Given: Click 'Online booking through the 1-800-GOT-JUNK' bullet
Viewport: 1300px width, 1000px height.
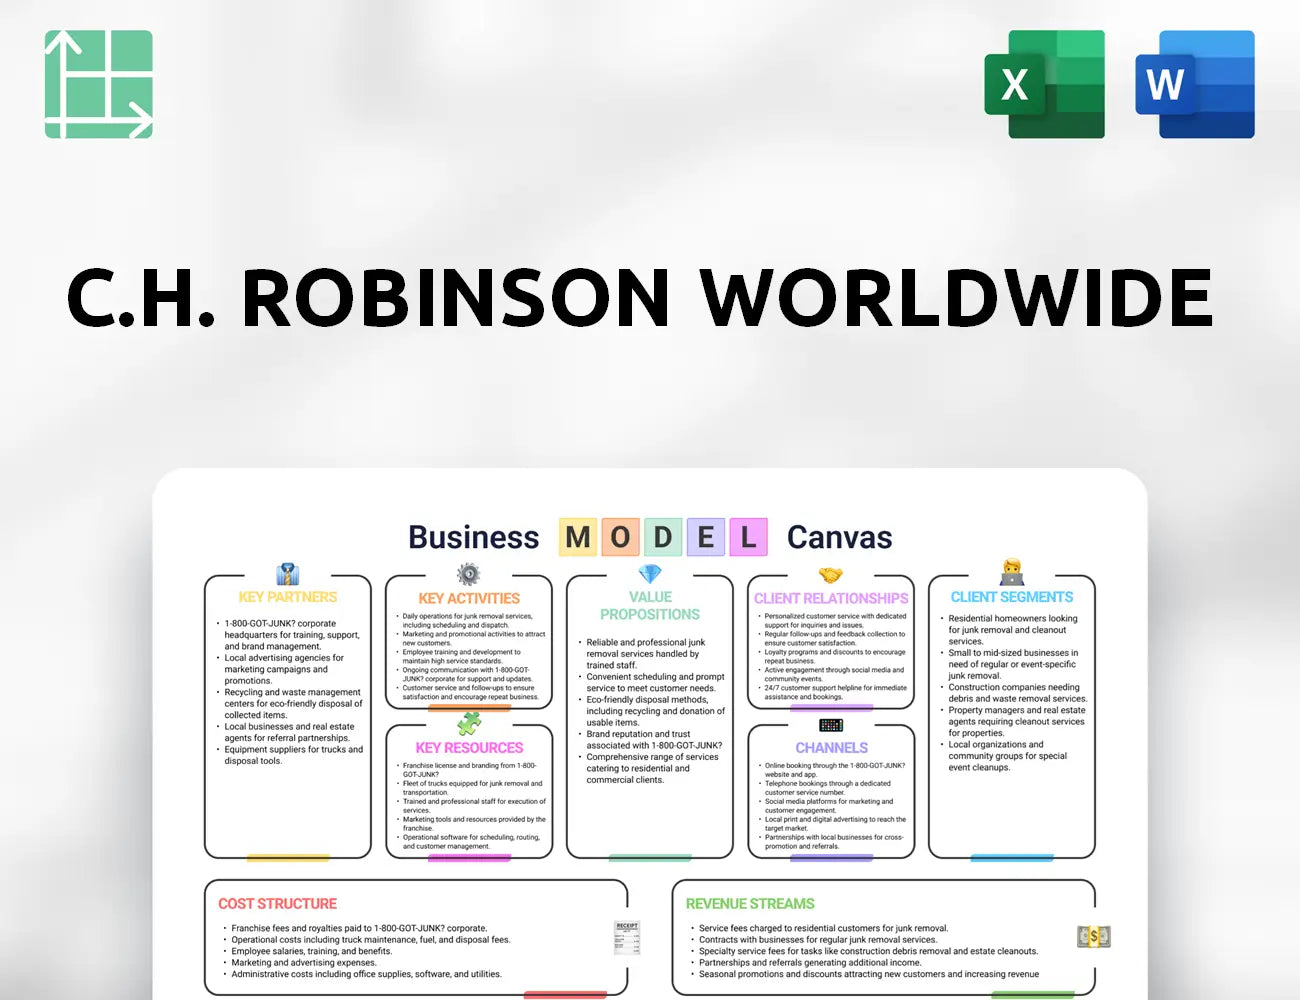Looking at the screenshot, I should pyautogui.click(x=834, y=770).
